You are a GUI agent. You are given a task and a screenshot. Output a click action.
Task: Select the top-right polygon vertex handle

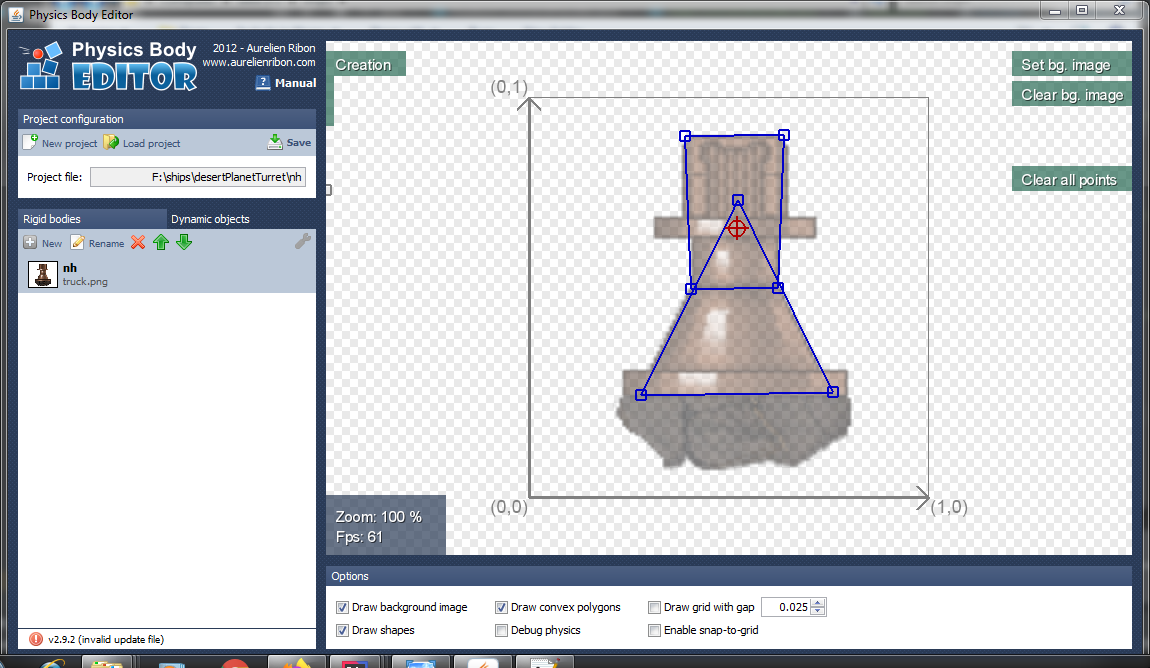coord(784,135)
